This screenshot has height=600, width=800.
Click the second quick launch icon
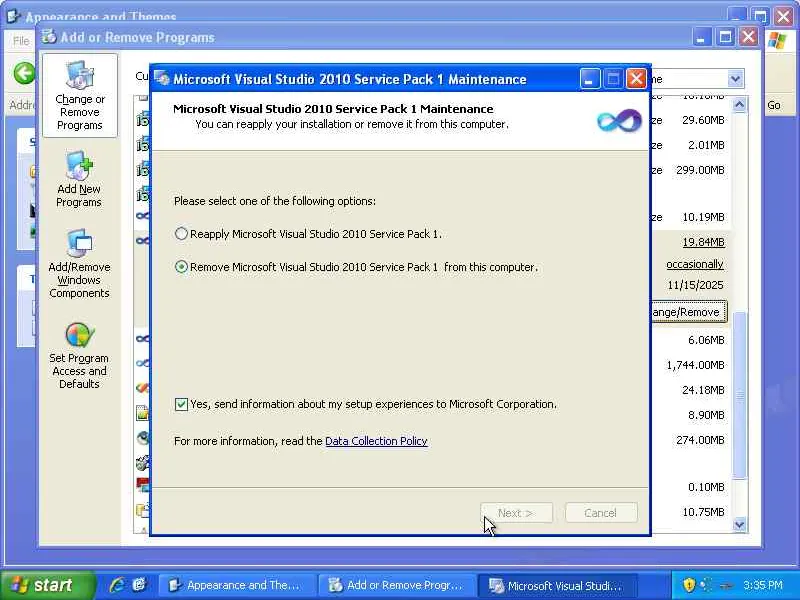point(139,585)
